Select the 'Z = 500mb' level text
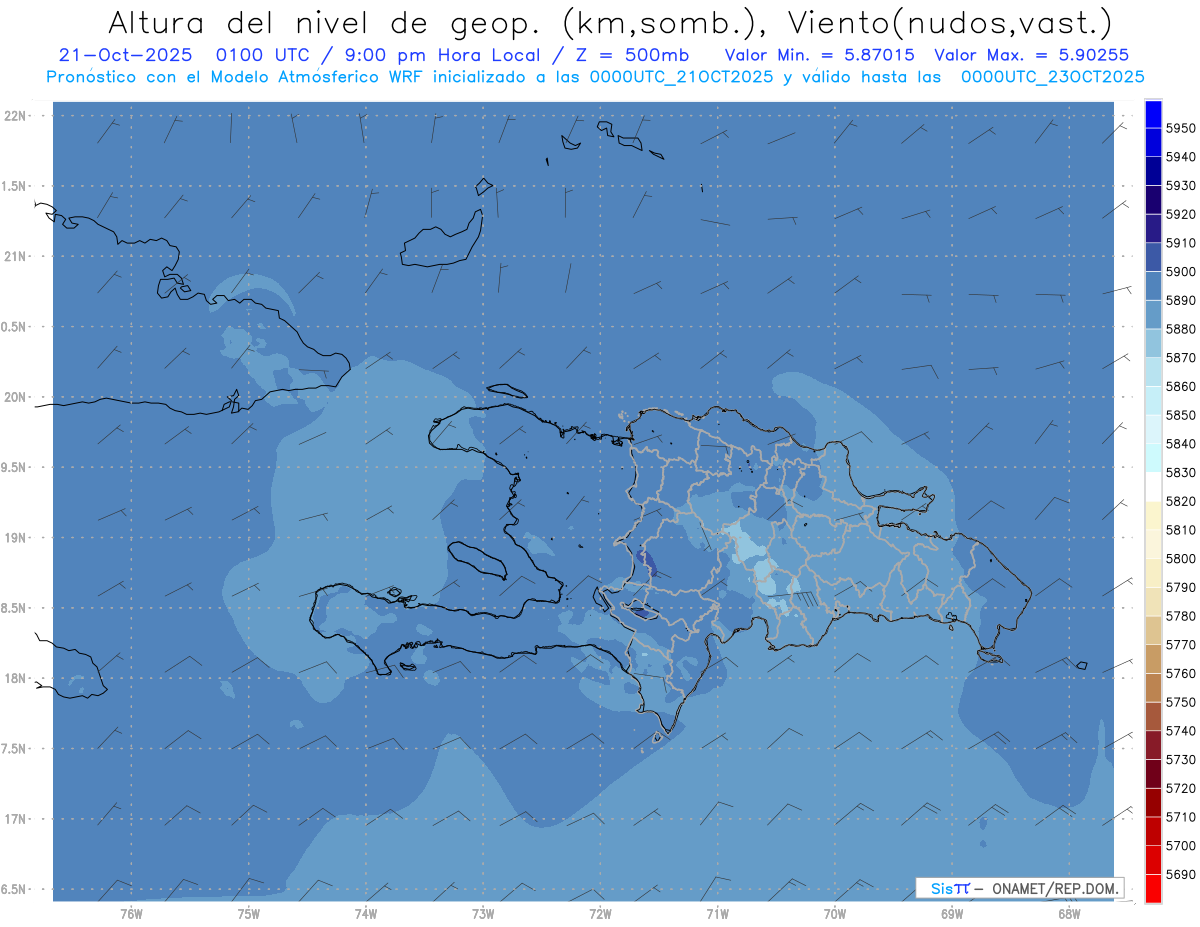1200x927 pixels. [x=630, y=55]
